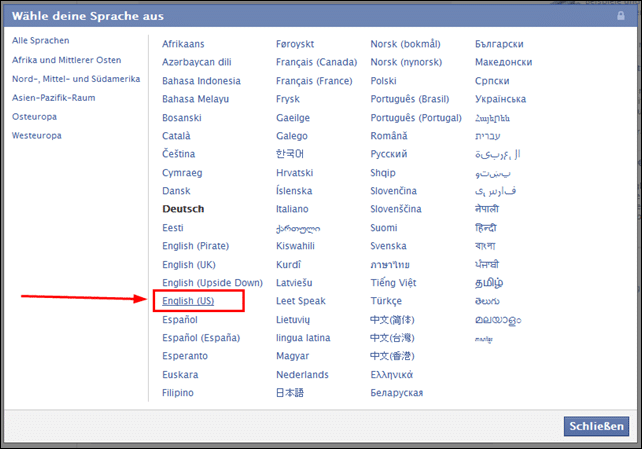The height and width of the screenshot is (449, 642).
Task: Select Magyar language
Action: coord(292,356)
